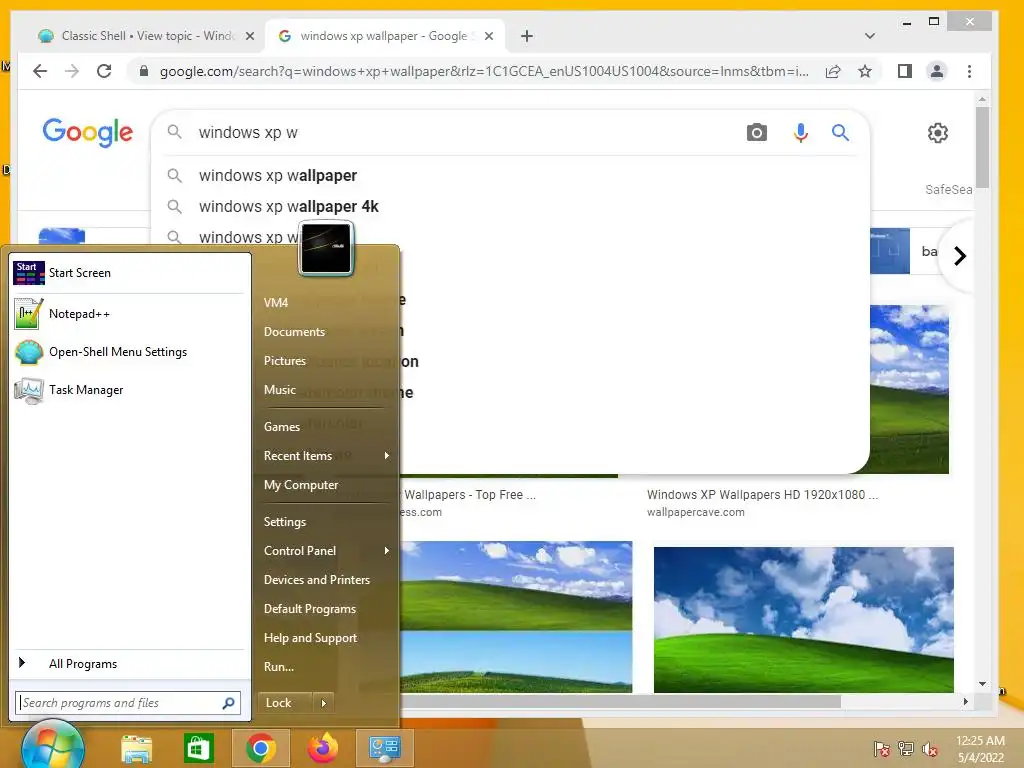Click the Google search text field

pos(464,133)
